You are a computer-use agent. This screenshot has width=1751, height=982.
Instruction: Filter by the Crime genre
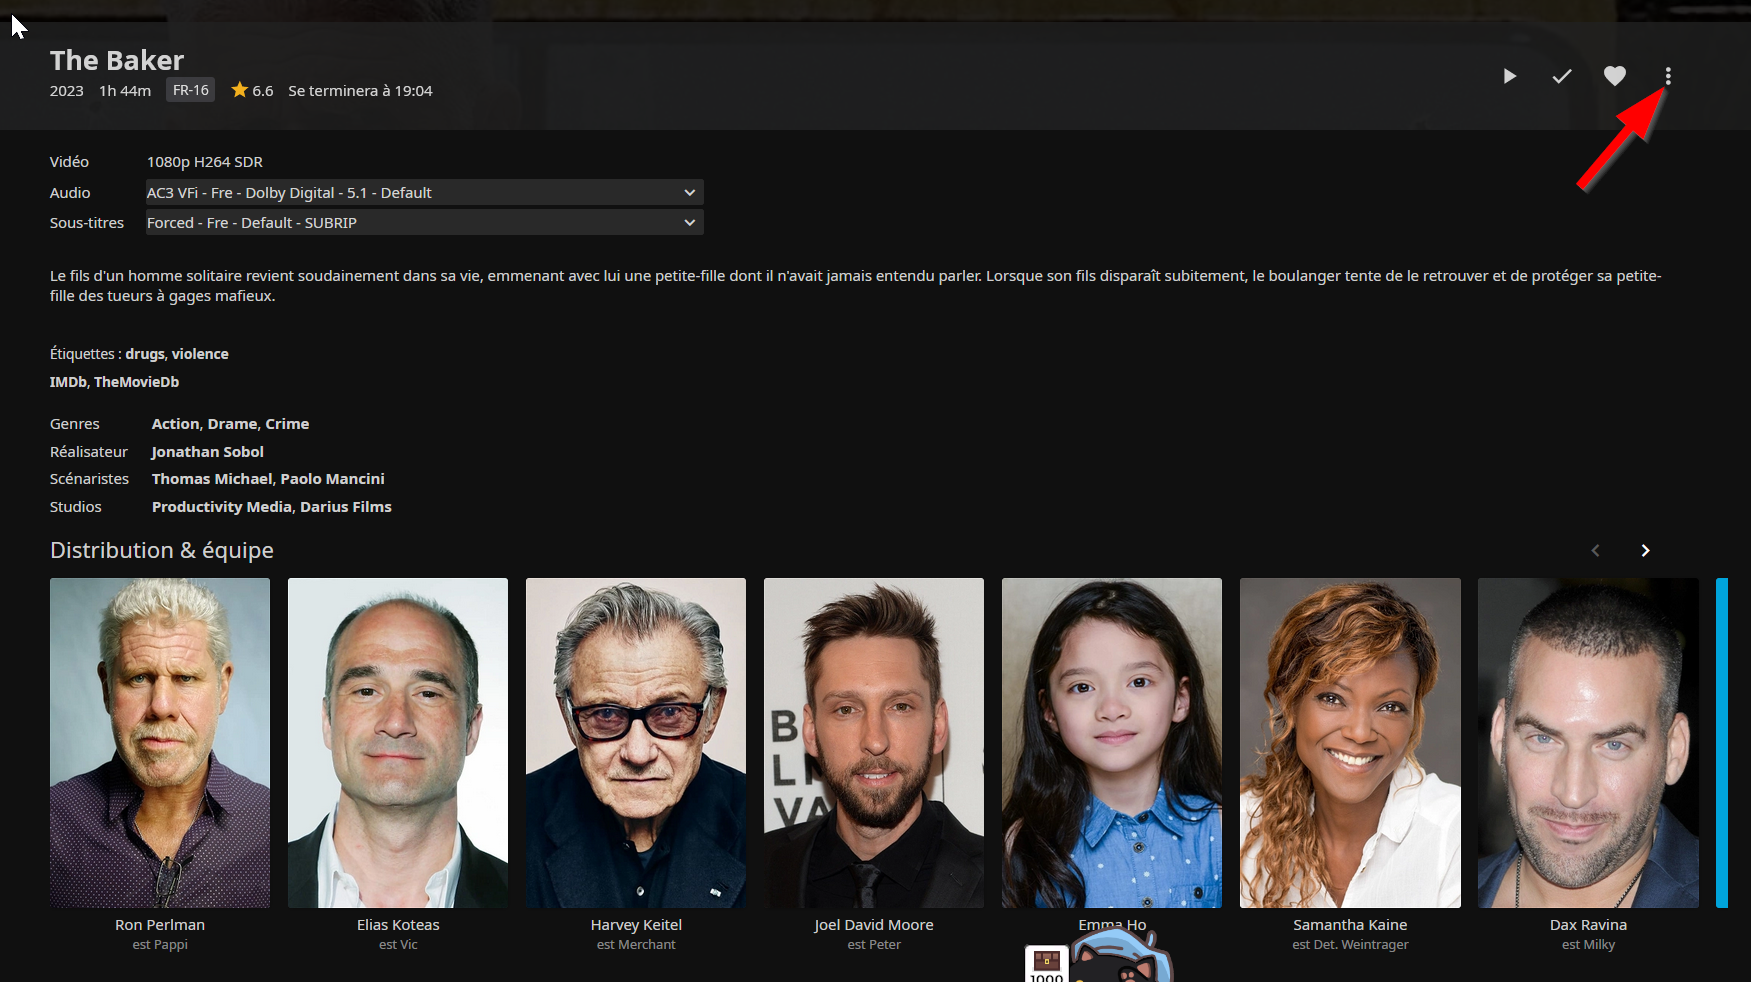point(287,424)
